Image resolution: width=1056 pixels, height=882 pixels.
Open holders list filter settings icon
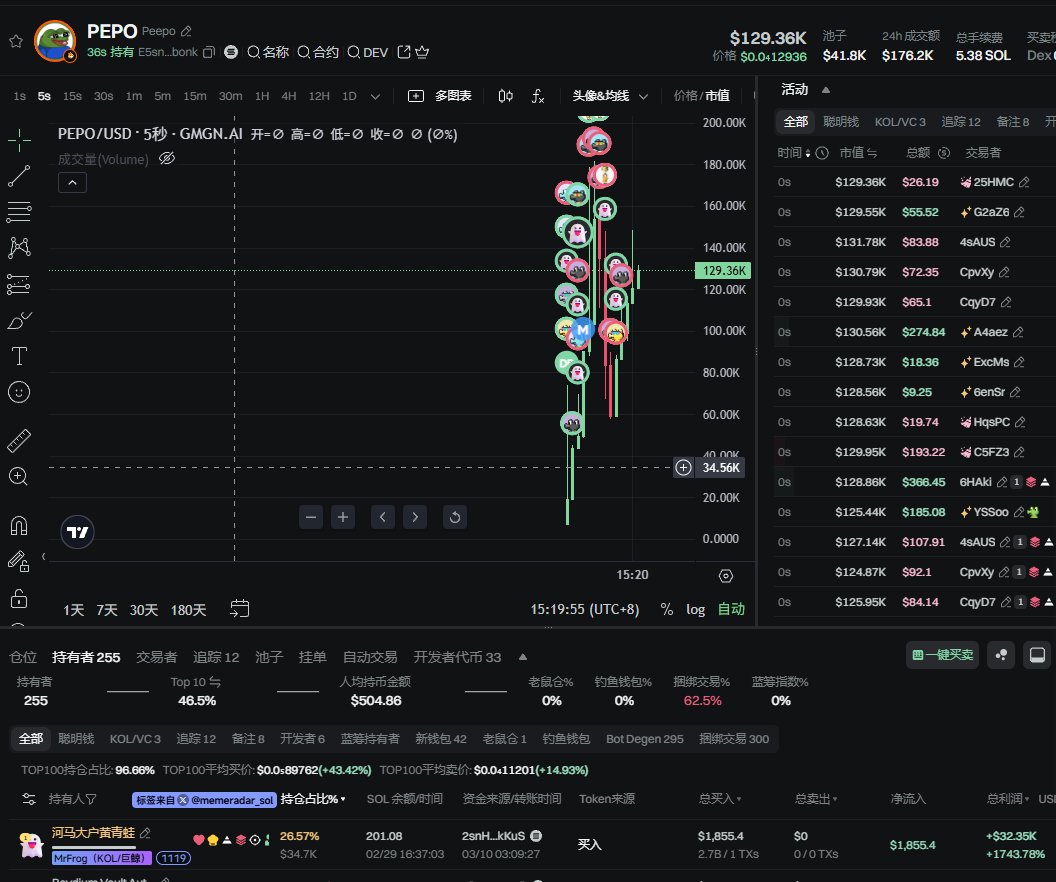(x=29, y=799)
